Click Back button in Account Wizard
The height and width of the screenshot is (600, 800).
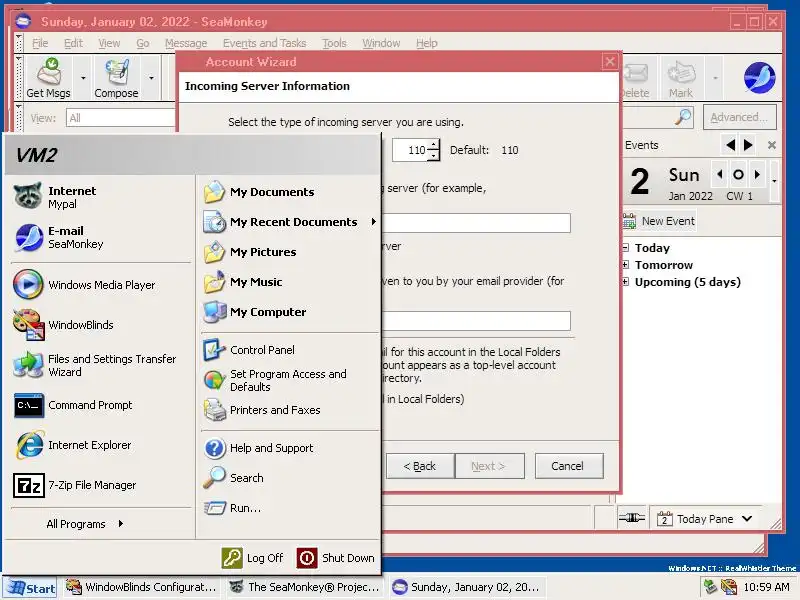click(419, 466)
